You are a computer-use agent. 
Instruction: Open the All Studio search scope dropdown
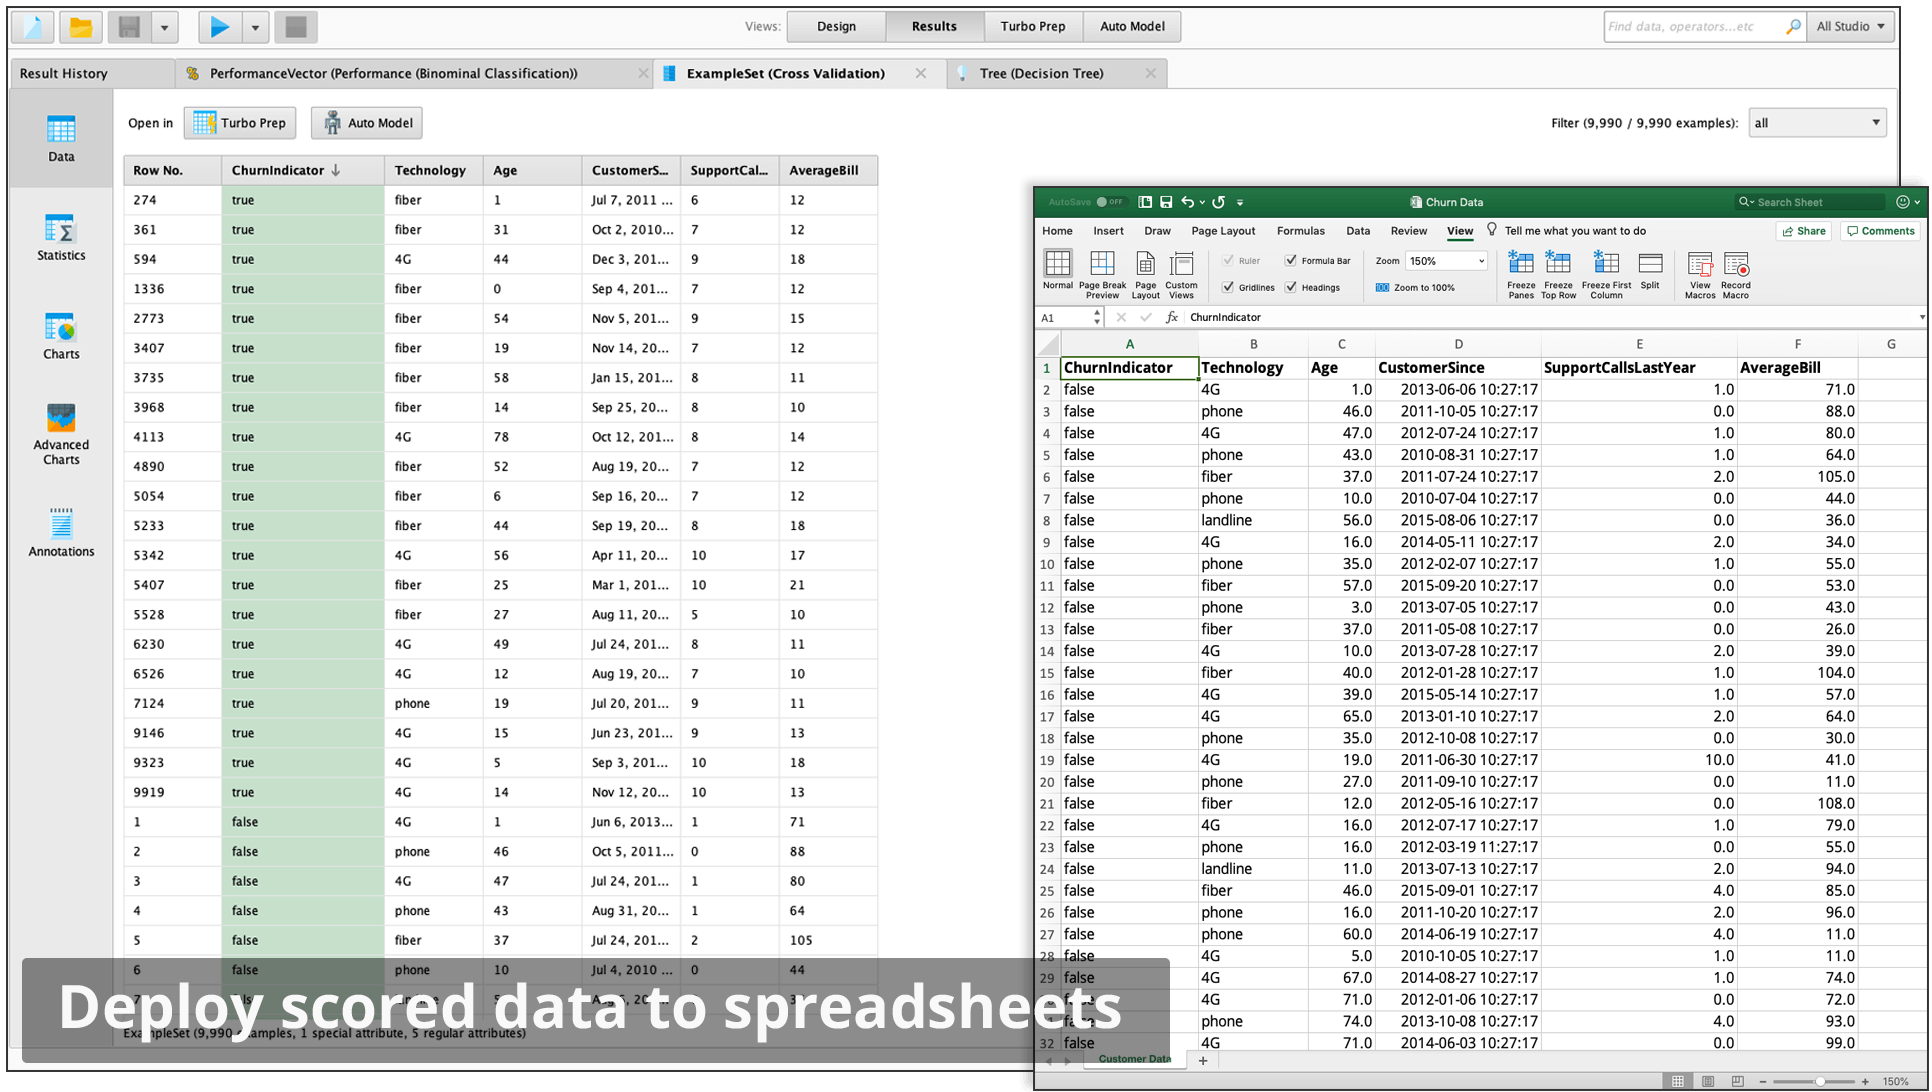pyautogui.click(x=1851, y=27)
